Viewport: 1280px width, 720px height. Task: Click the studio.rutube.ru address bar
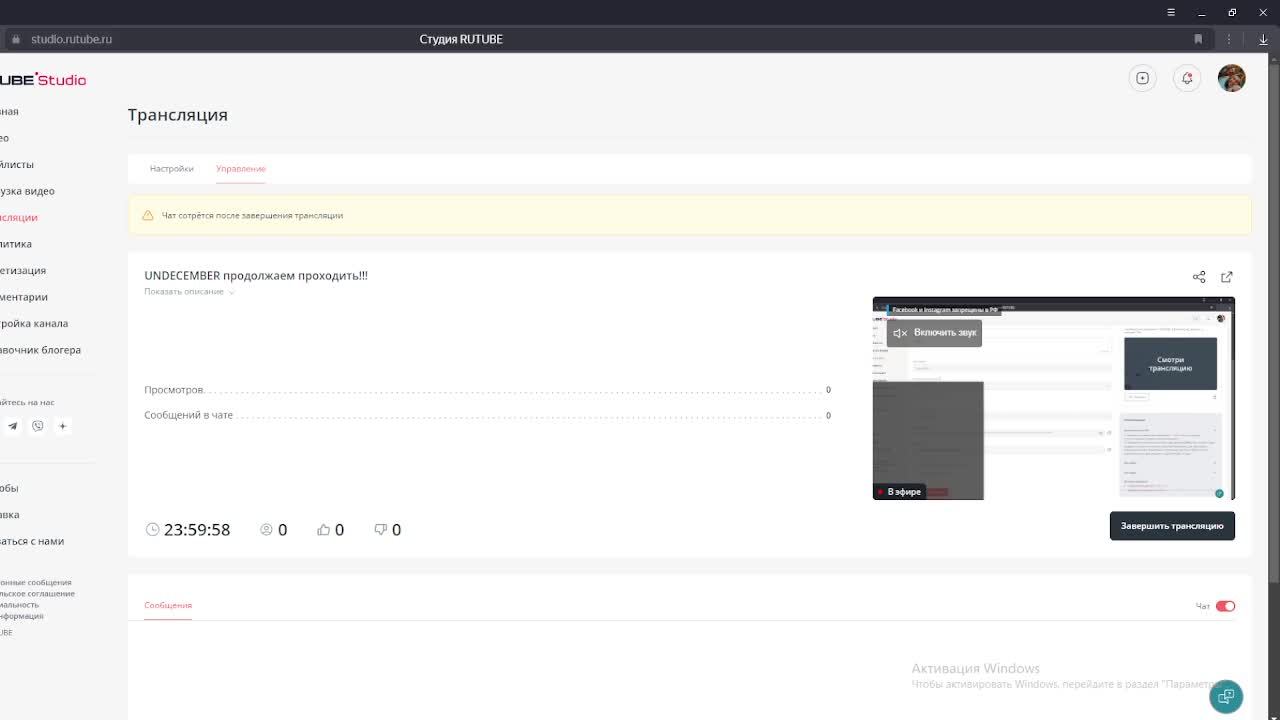[x=71, y=39]
